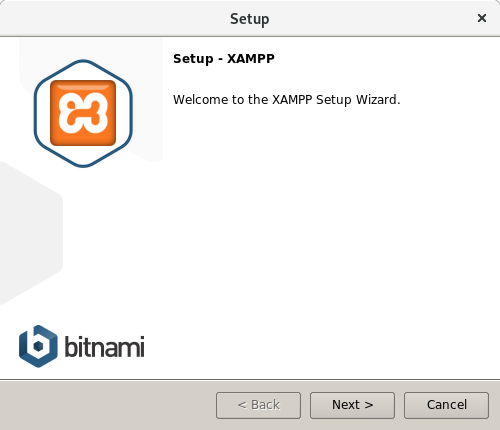Click the "Setup" title in the title bar
This screenshot has width=500, height=430.
coord(250,19)
